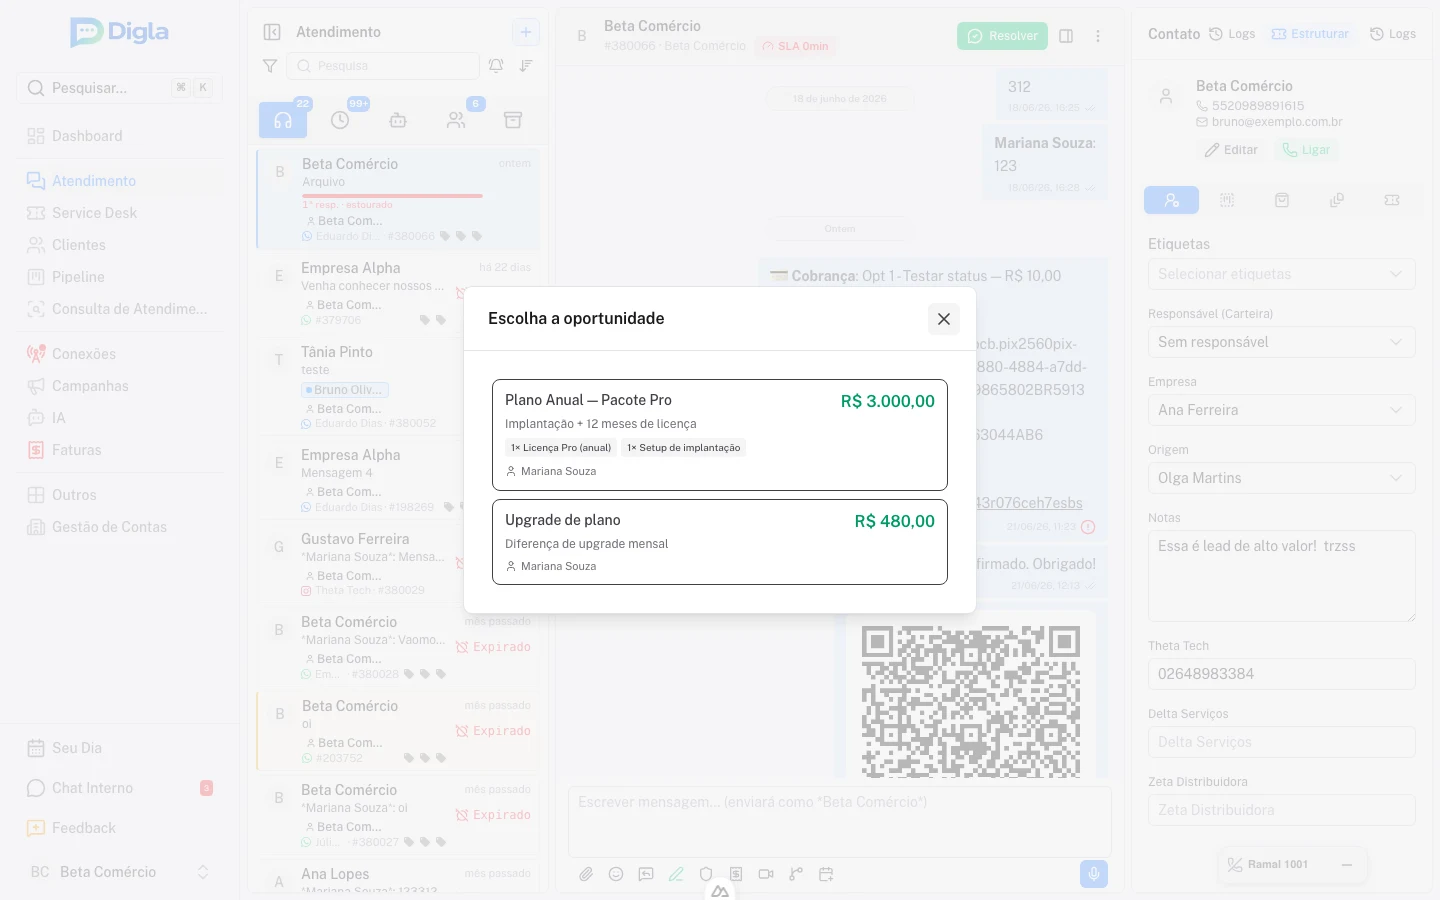Choose the Upgrade de plano opportunity
The height and width of the screenshot is (900, 1440).
coord(720,542)
